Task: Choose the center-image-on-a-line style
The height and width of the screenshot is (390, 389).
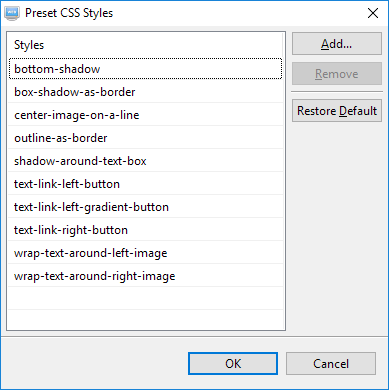Action: pyautogui.click(x=145, y=115)
